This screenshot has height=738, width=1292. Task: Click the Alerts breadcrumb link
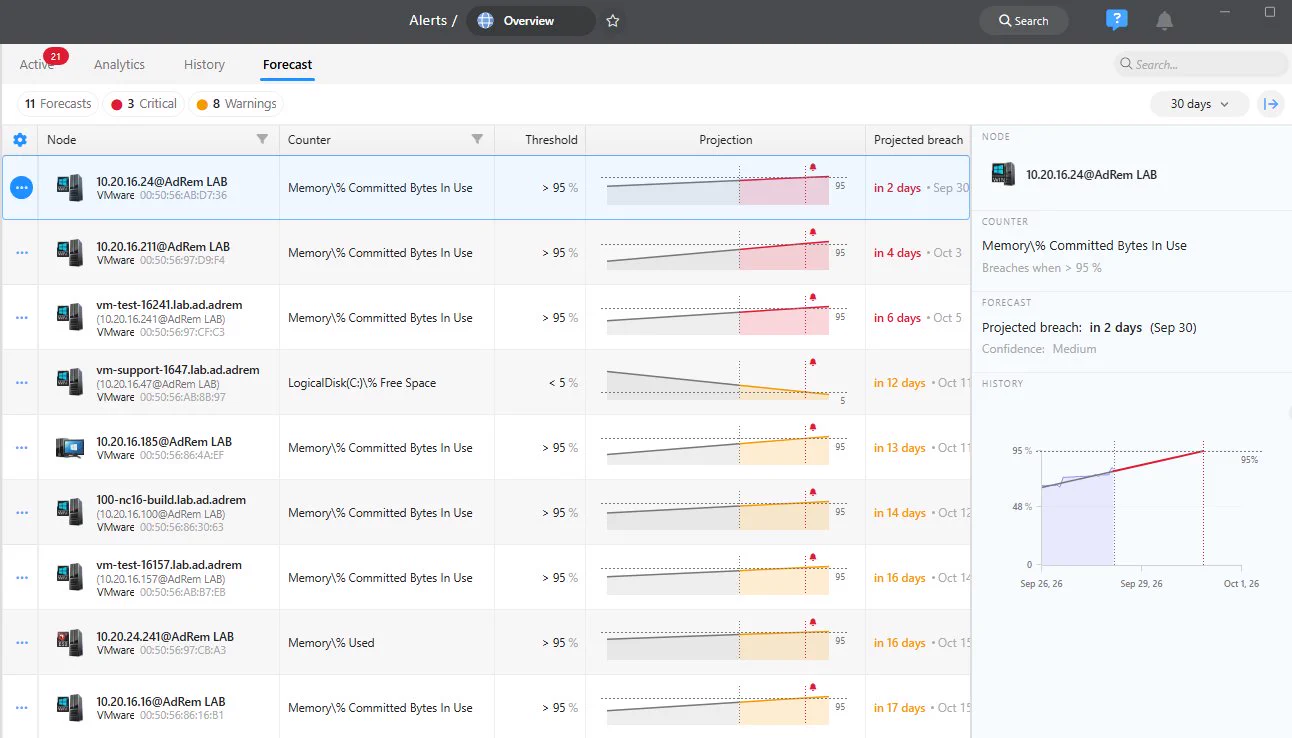pos(428,21)
